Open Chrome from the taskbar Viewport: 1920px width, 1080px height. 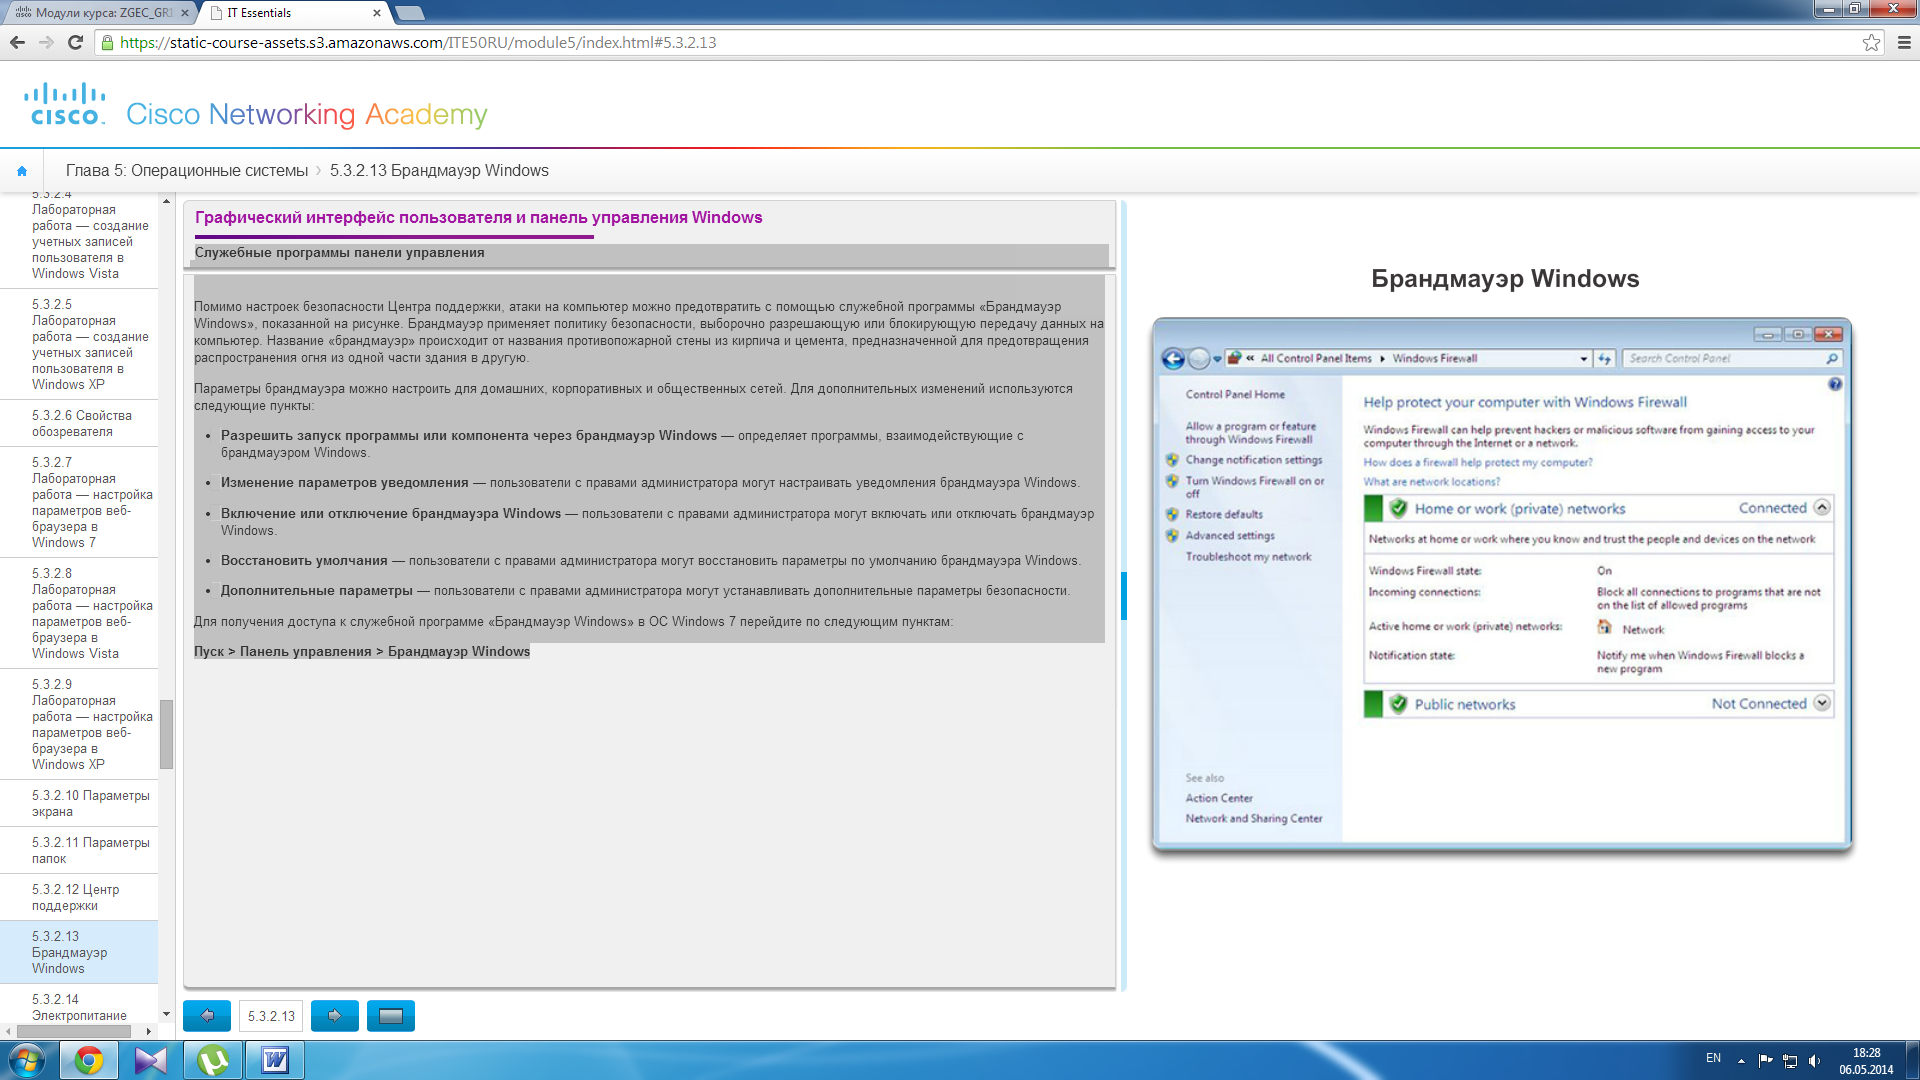(x=89, y=1060)
